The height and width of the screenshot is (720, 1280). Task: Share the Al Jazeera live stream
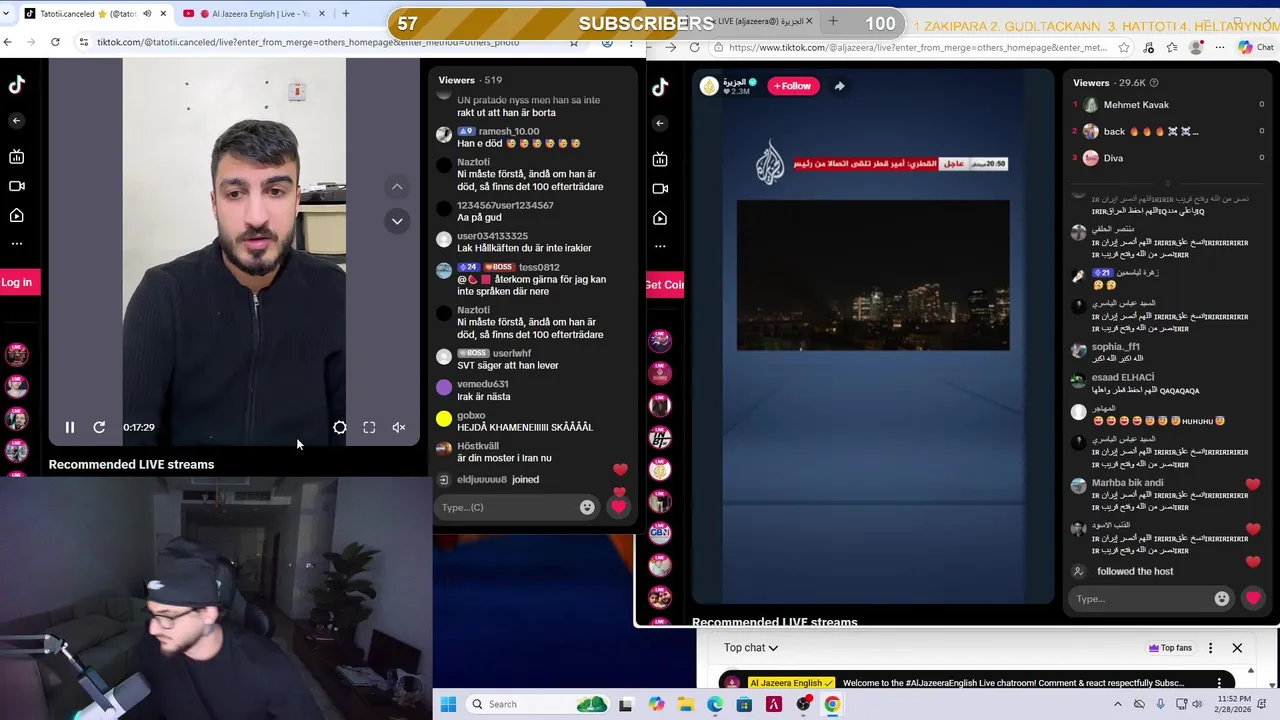839,86
